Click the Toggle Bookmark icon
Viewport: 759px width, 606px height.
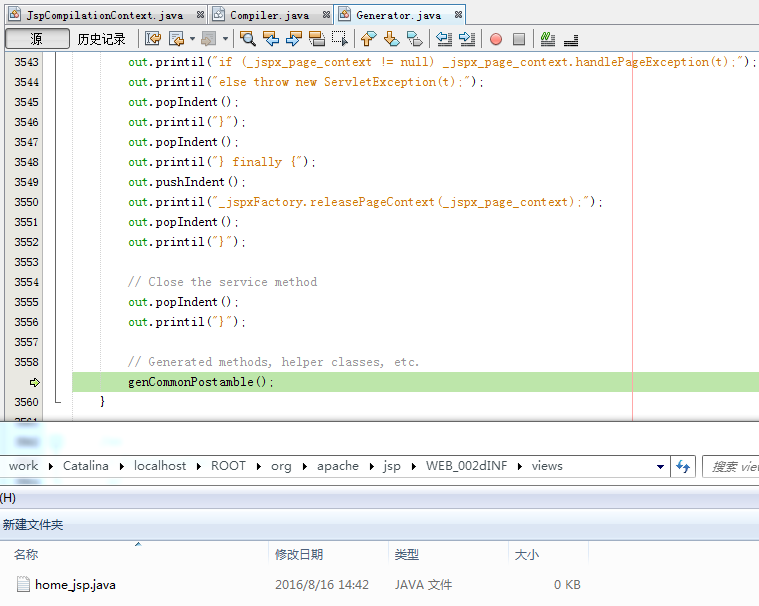pyautogui.click(x=415, y=39)
